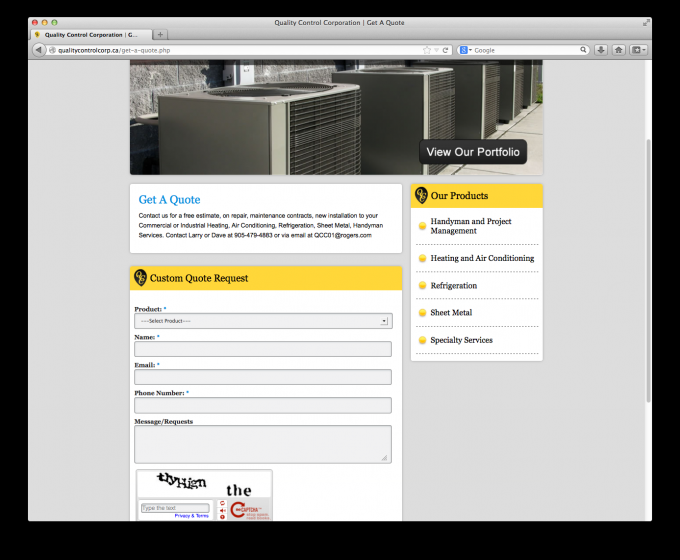Screen dimensions: 680x560
Task: Expand the Select Product dropdown
Action: pyautogui.click(x=263, y=321)
